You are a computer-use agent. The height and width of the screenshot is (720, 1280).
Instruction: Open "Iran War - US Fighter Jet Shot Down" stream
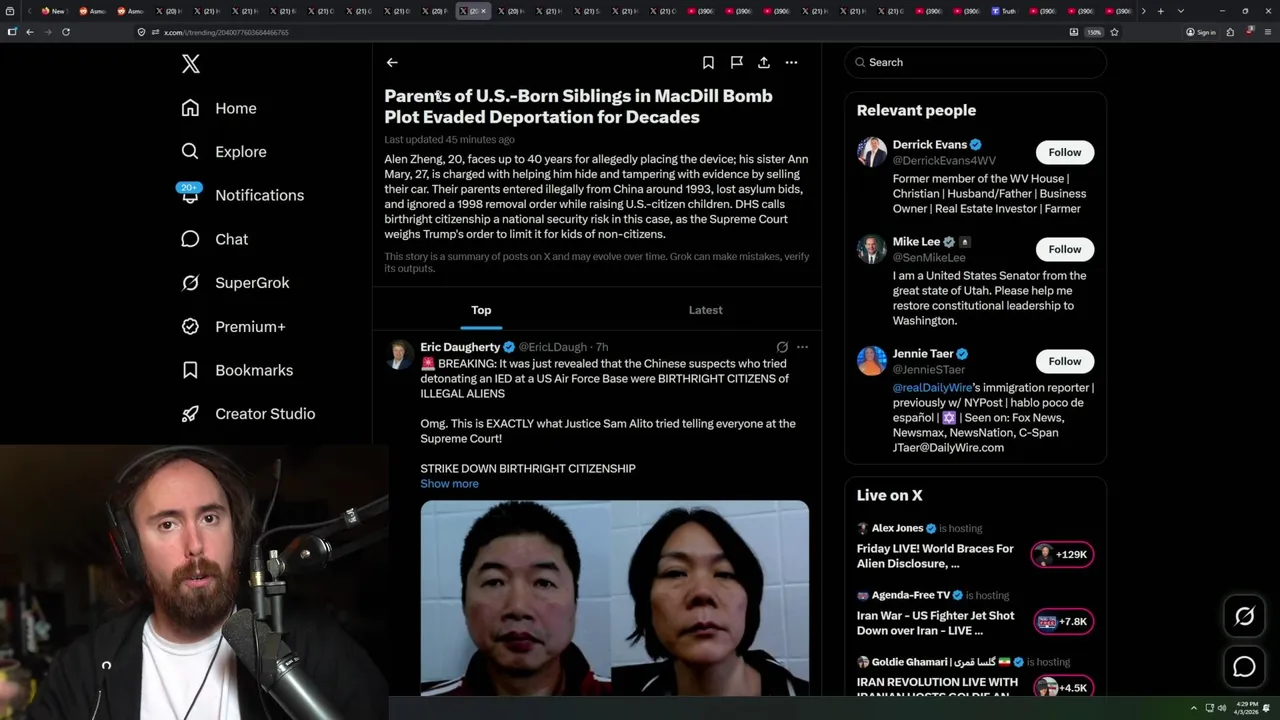coord(935,623)
